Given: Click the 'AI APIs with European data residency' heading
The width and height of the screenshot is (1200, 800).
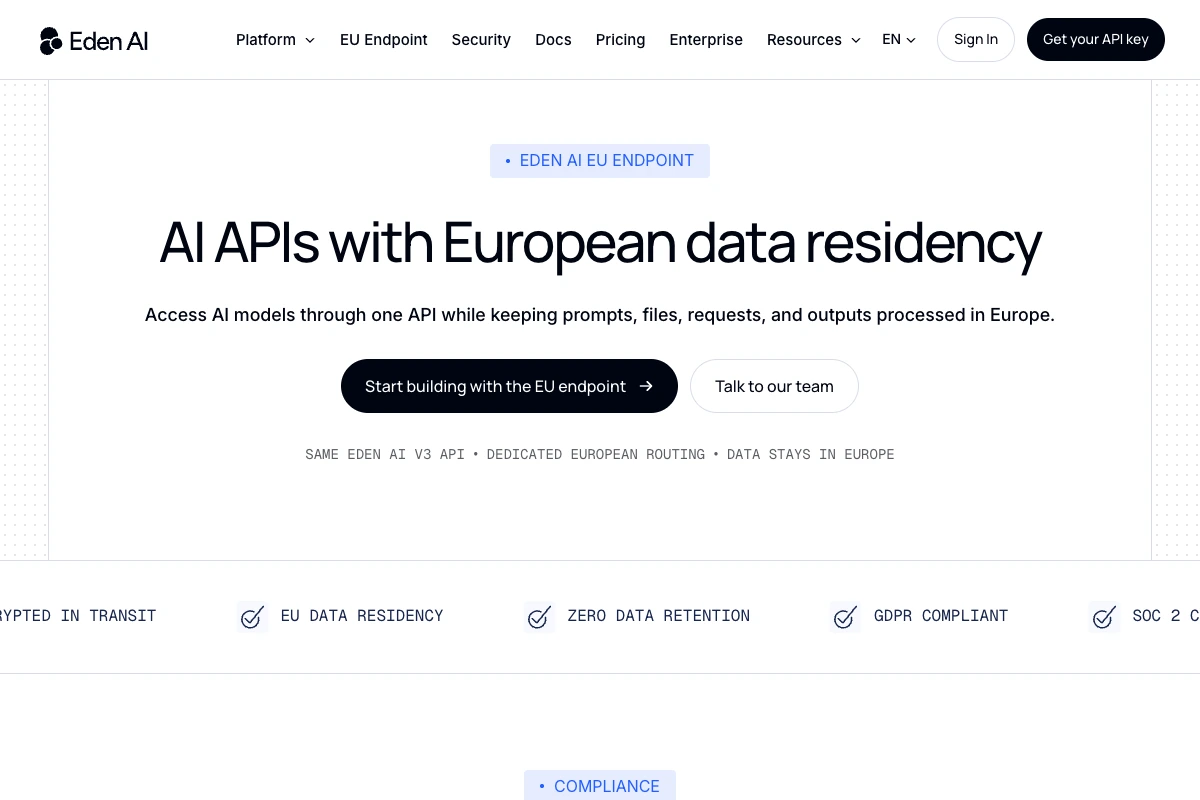Looking at the screenshot, I should (x=600, y=243).
